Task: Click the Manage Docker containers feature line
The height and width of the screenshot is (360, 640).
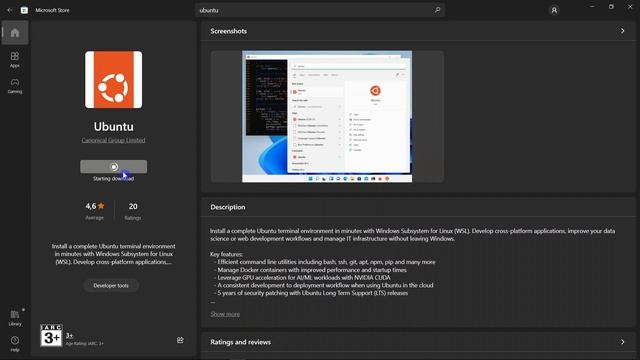Action: 312,270
